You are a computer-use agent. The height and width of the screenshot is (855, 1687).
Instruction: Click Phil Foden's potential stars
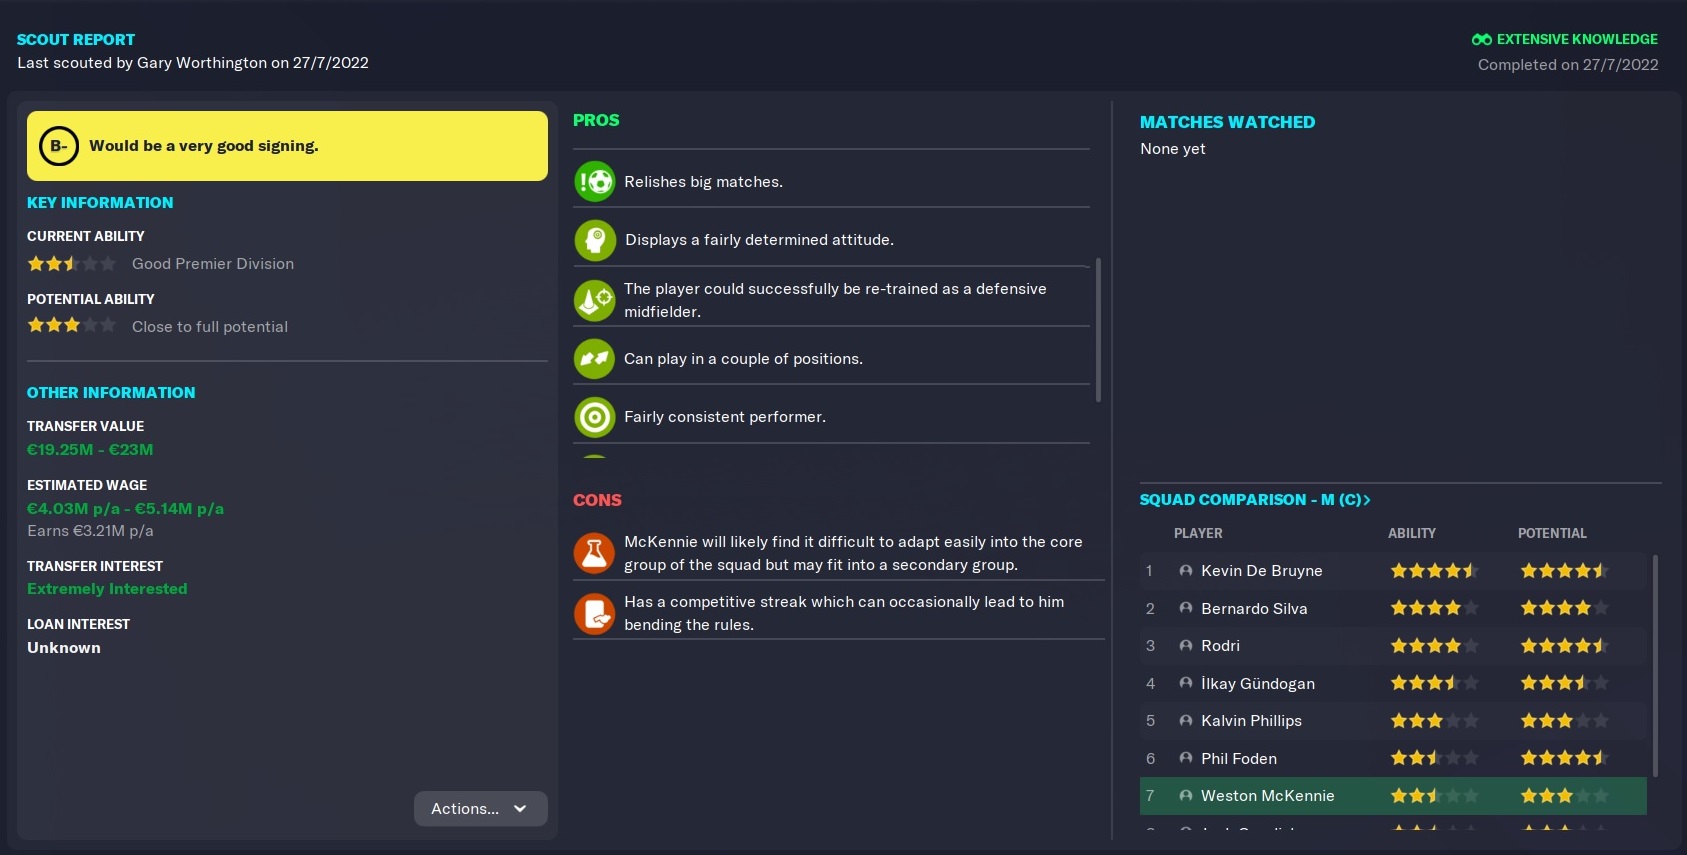coord(1564,758)
